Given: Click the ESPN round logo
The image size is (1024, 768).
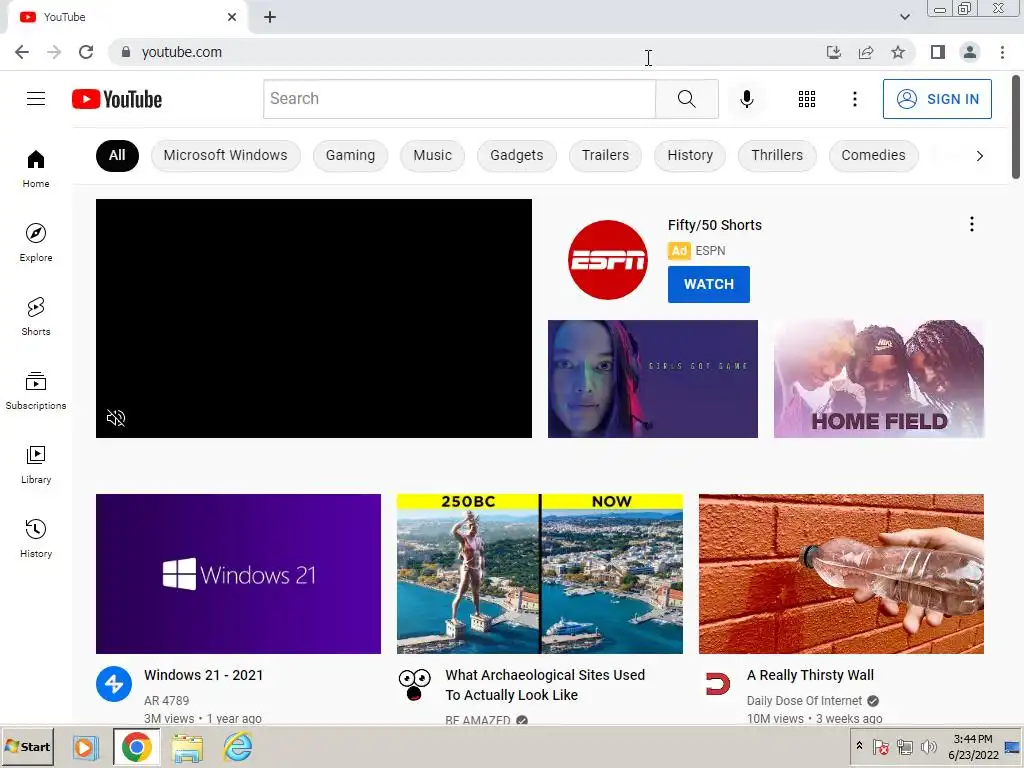Looking at the screenshot, I should coord(607,260).
